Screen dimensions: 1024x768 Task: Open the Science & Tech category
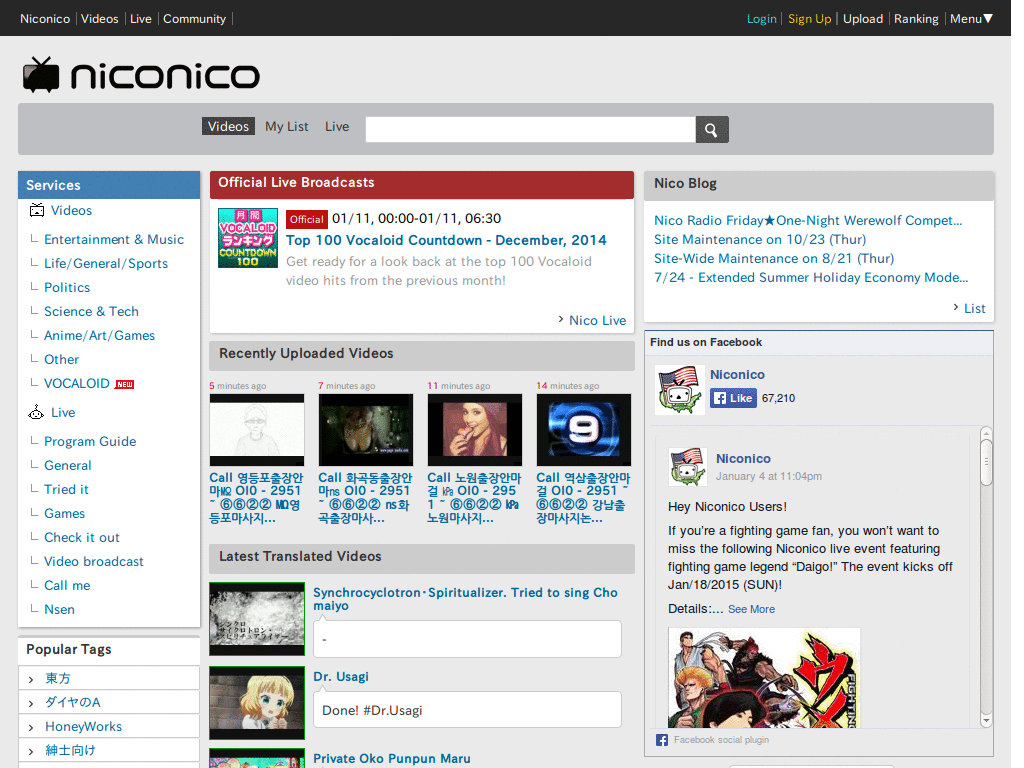91,312
